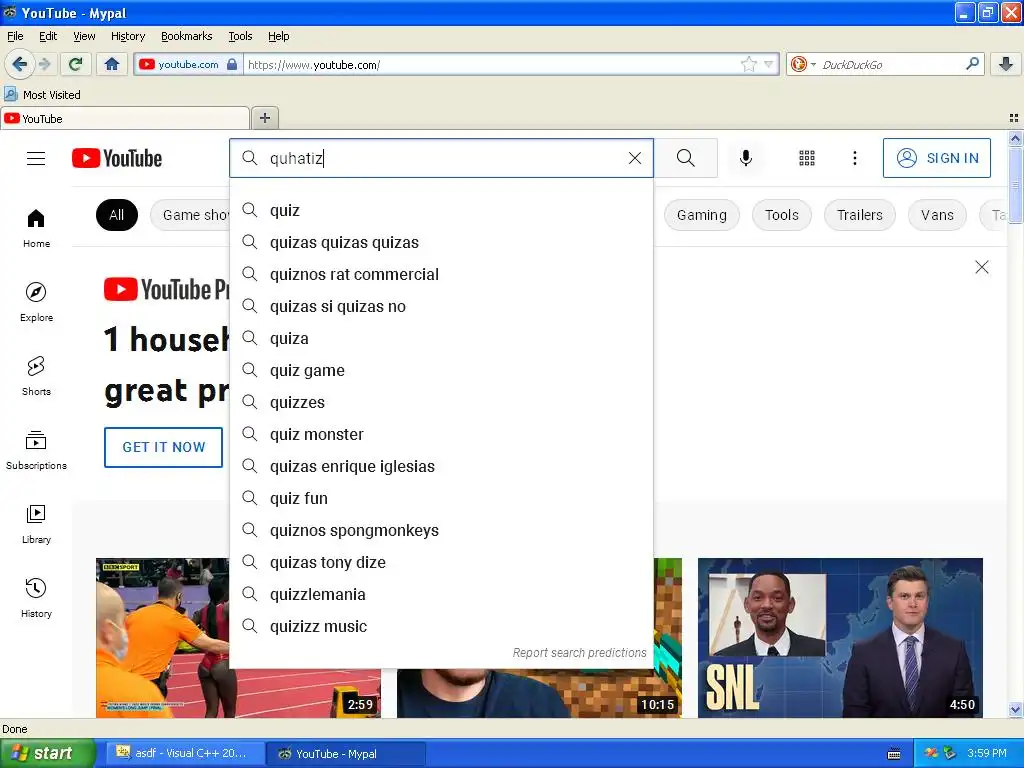Toggle the YouTube hamburger guide menu
Image resolution: width=1024 pixels, height=768 pixels.
click(36, 158)
